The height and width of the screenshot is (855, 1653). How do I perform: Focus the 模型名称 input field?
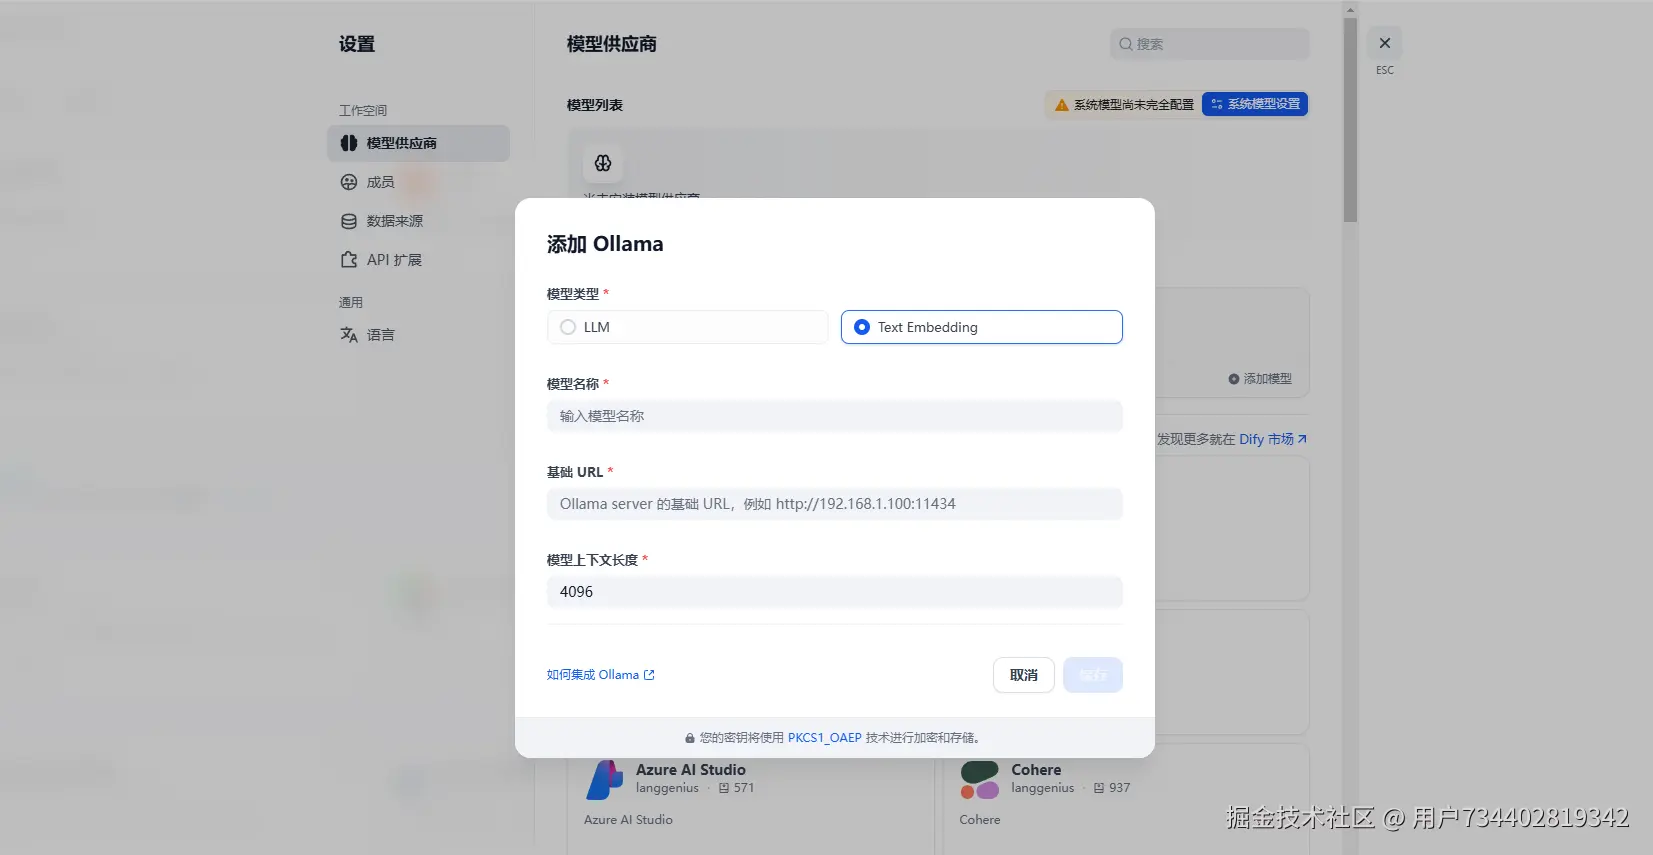tap(834, 416)
